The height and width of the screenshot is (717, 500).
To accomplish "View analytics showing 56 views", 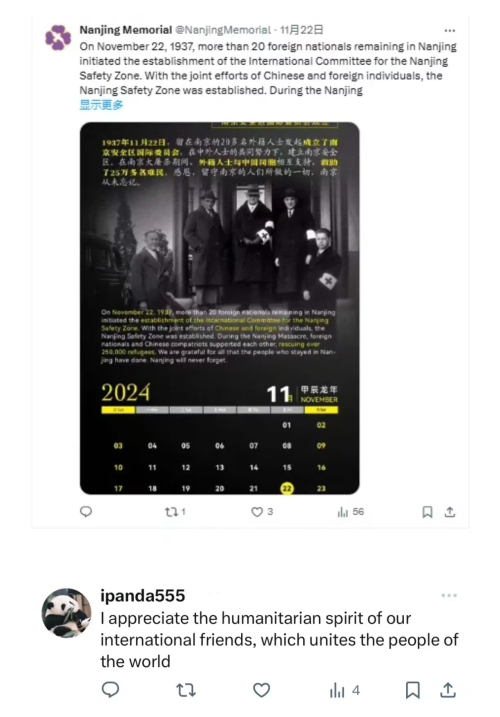I will [x=350, y=512].
